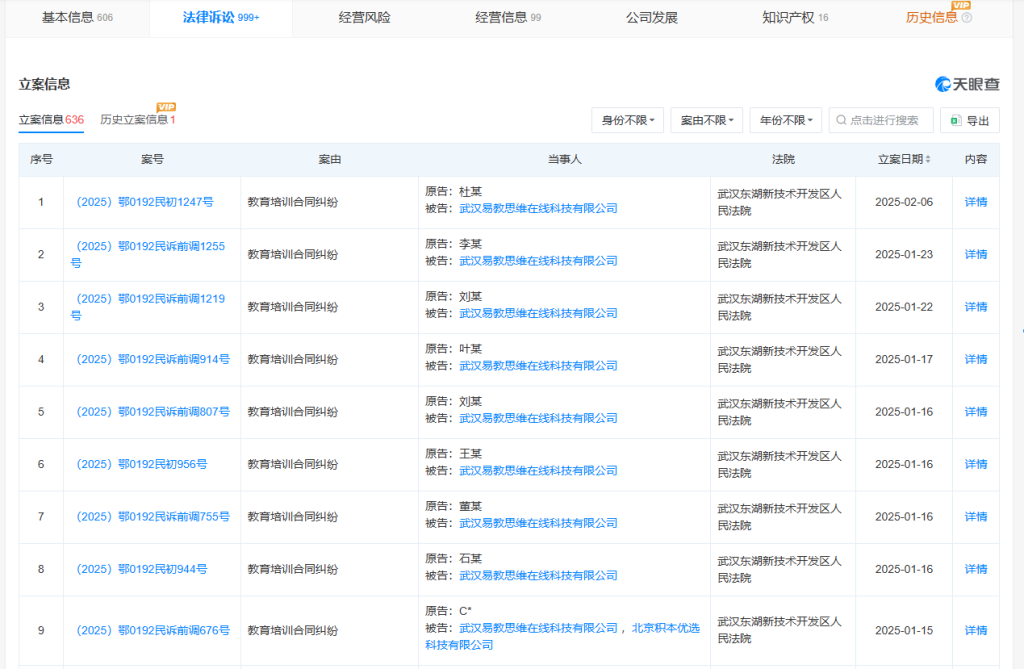This screenshot has height=669, width=1024.
Task: Select 教育培训合同纠纷 in row 1
Action: pyautogui.click(x=293, y=202)
